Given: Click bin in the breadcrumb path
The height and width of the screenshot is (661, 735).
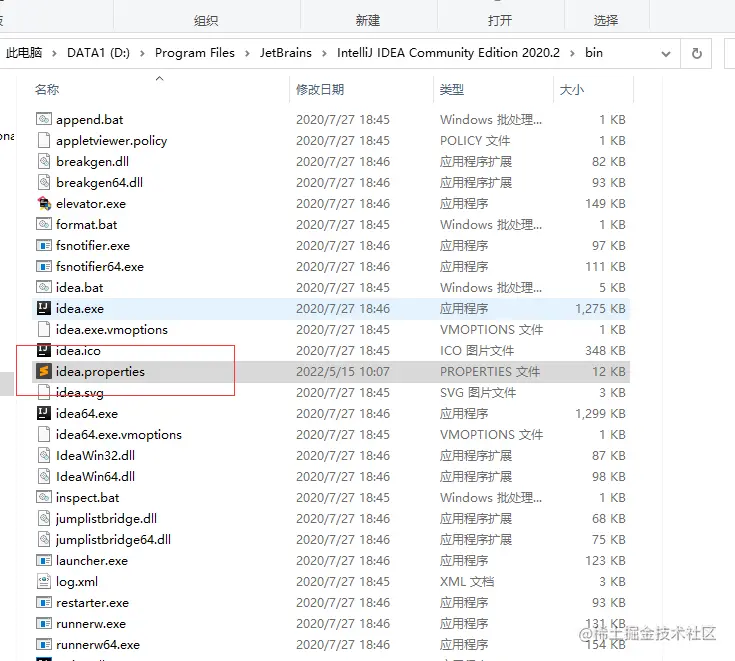Looking at the screenshot, I should click(x=593, y=53).
